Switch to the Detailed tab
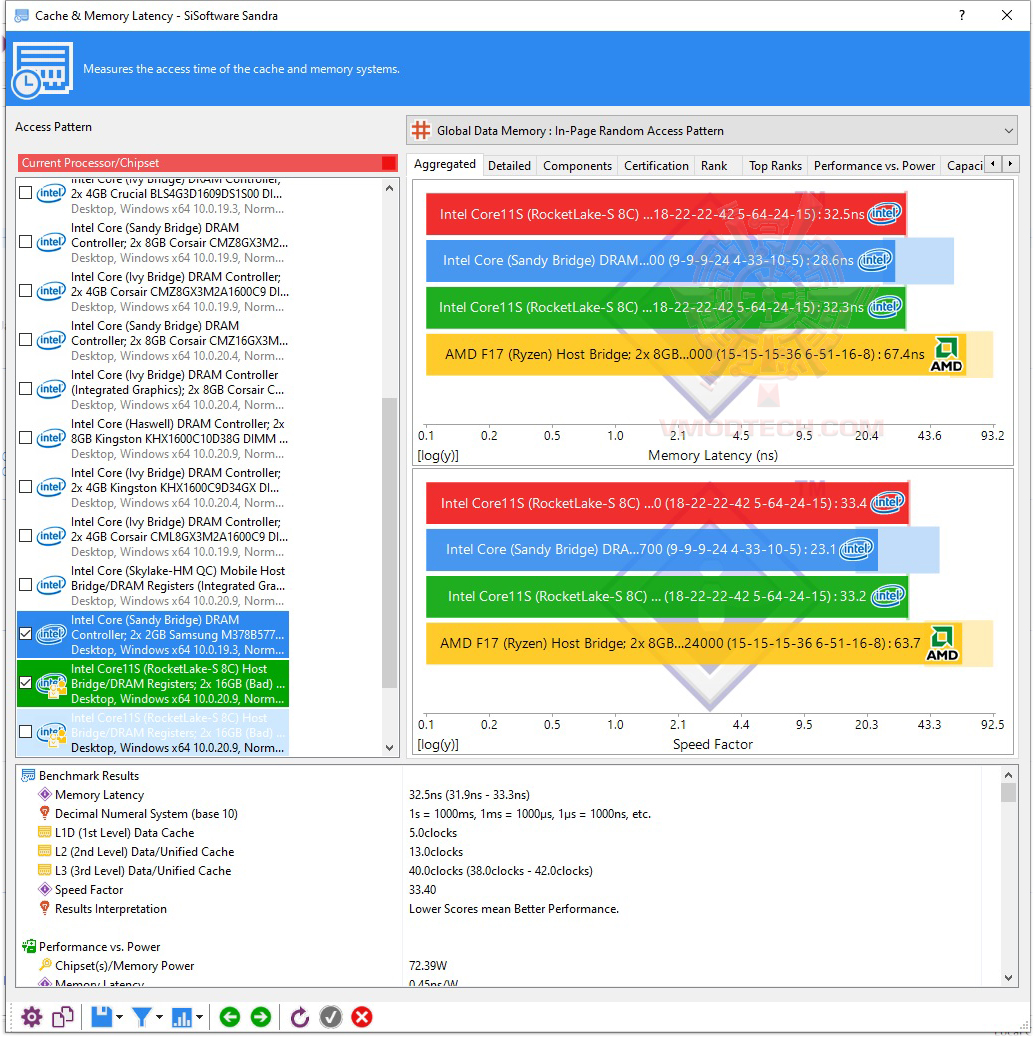 coord(509,165)
